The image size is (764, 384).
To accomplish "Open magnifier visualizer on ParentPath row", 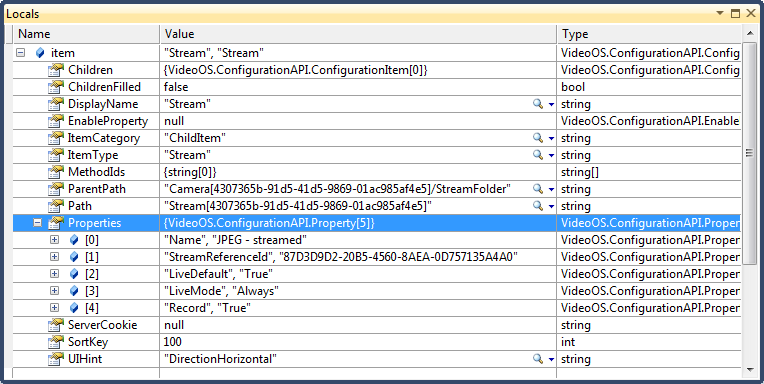I will tap(538, 189).
